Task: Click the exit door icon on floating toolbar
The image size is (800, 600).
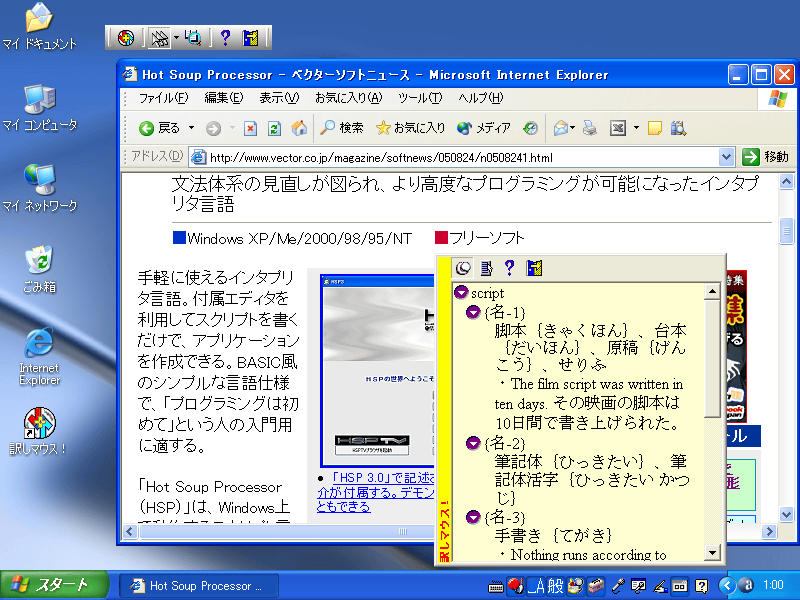Action: pyautogui.click(x=251, y=38)
